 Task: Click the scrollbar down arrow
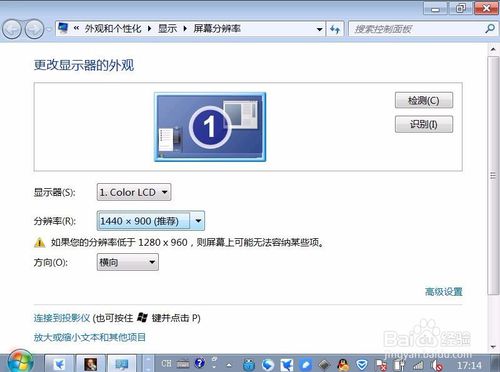493,347
